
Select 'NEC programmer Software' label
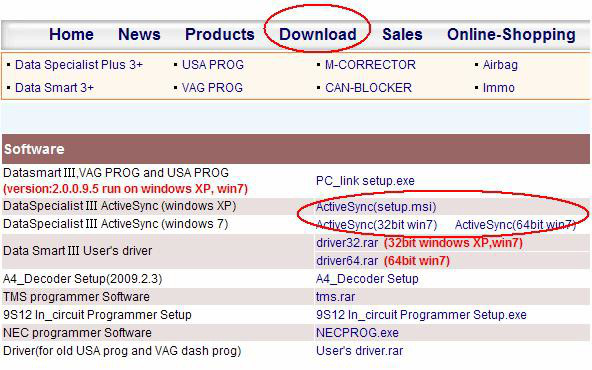tap(77, 333)
